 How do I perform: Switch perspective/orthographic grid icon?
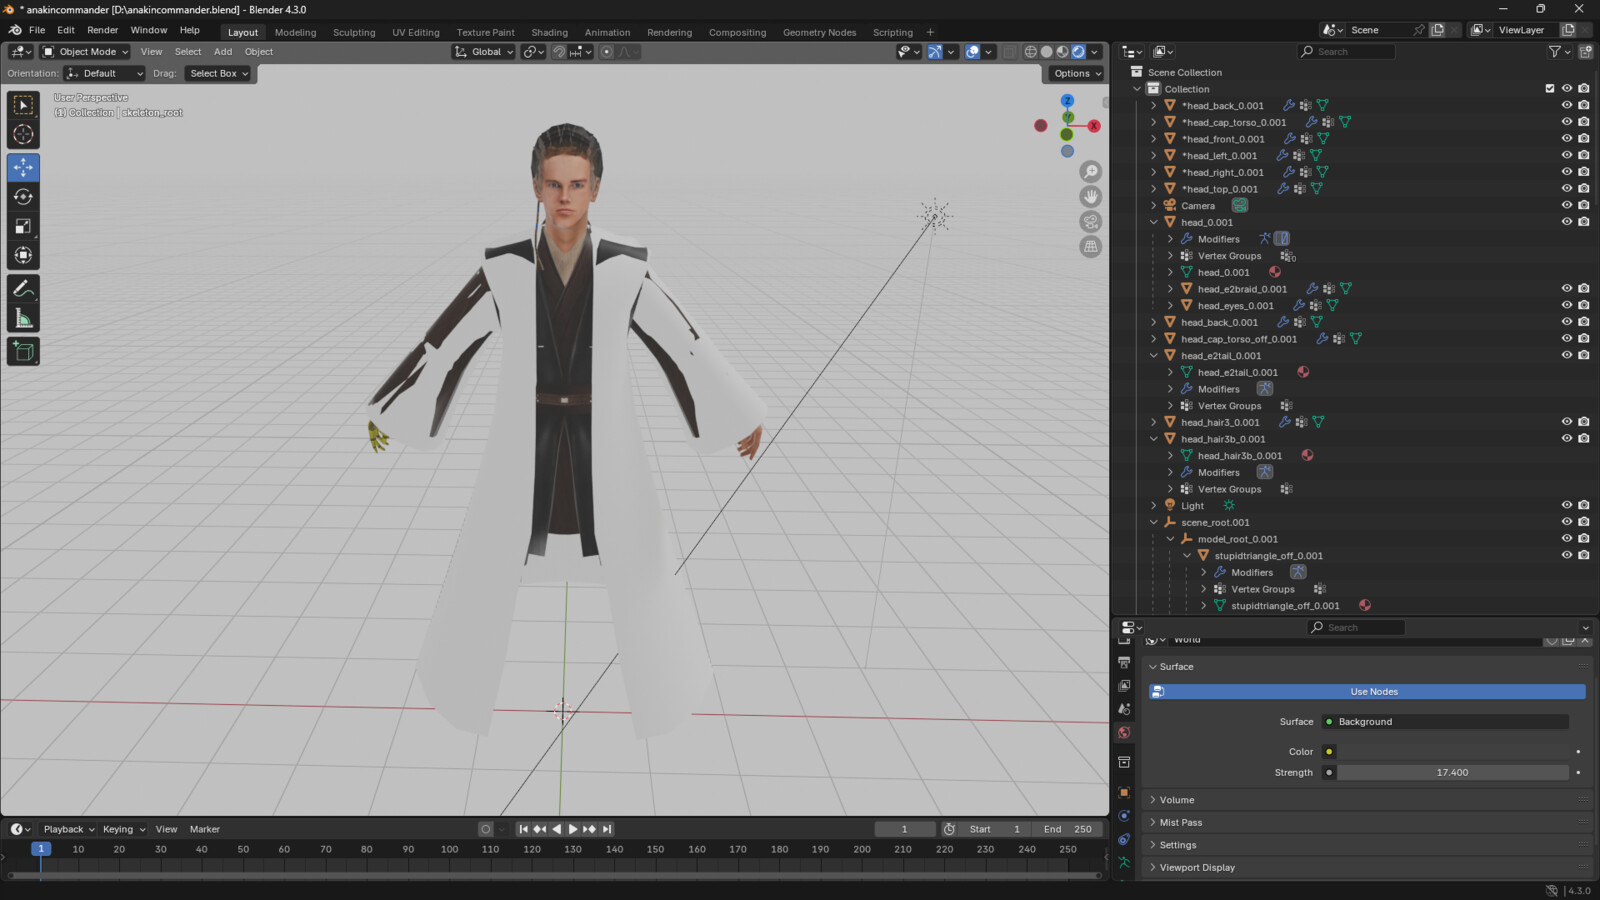coord(1091,247)
